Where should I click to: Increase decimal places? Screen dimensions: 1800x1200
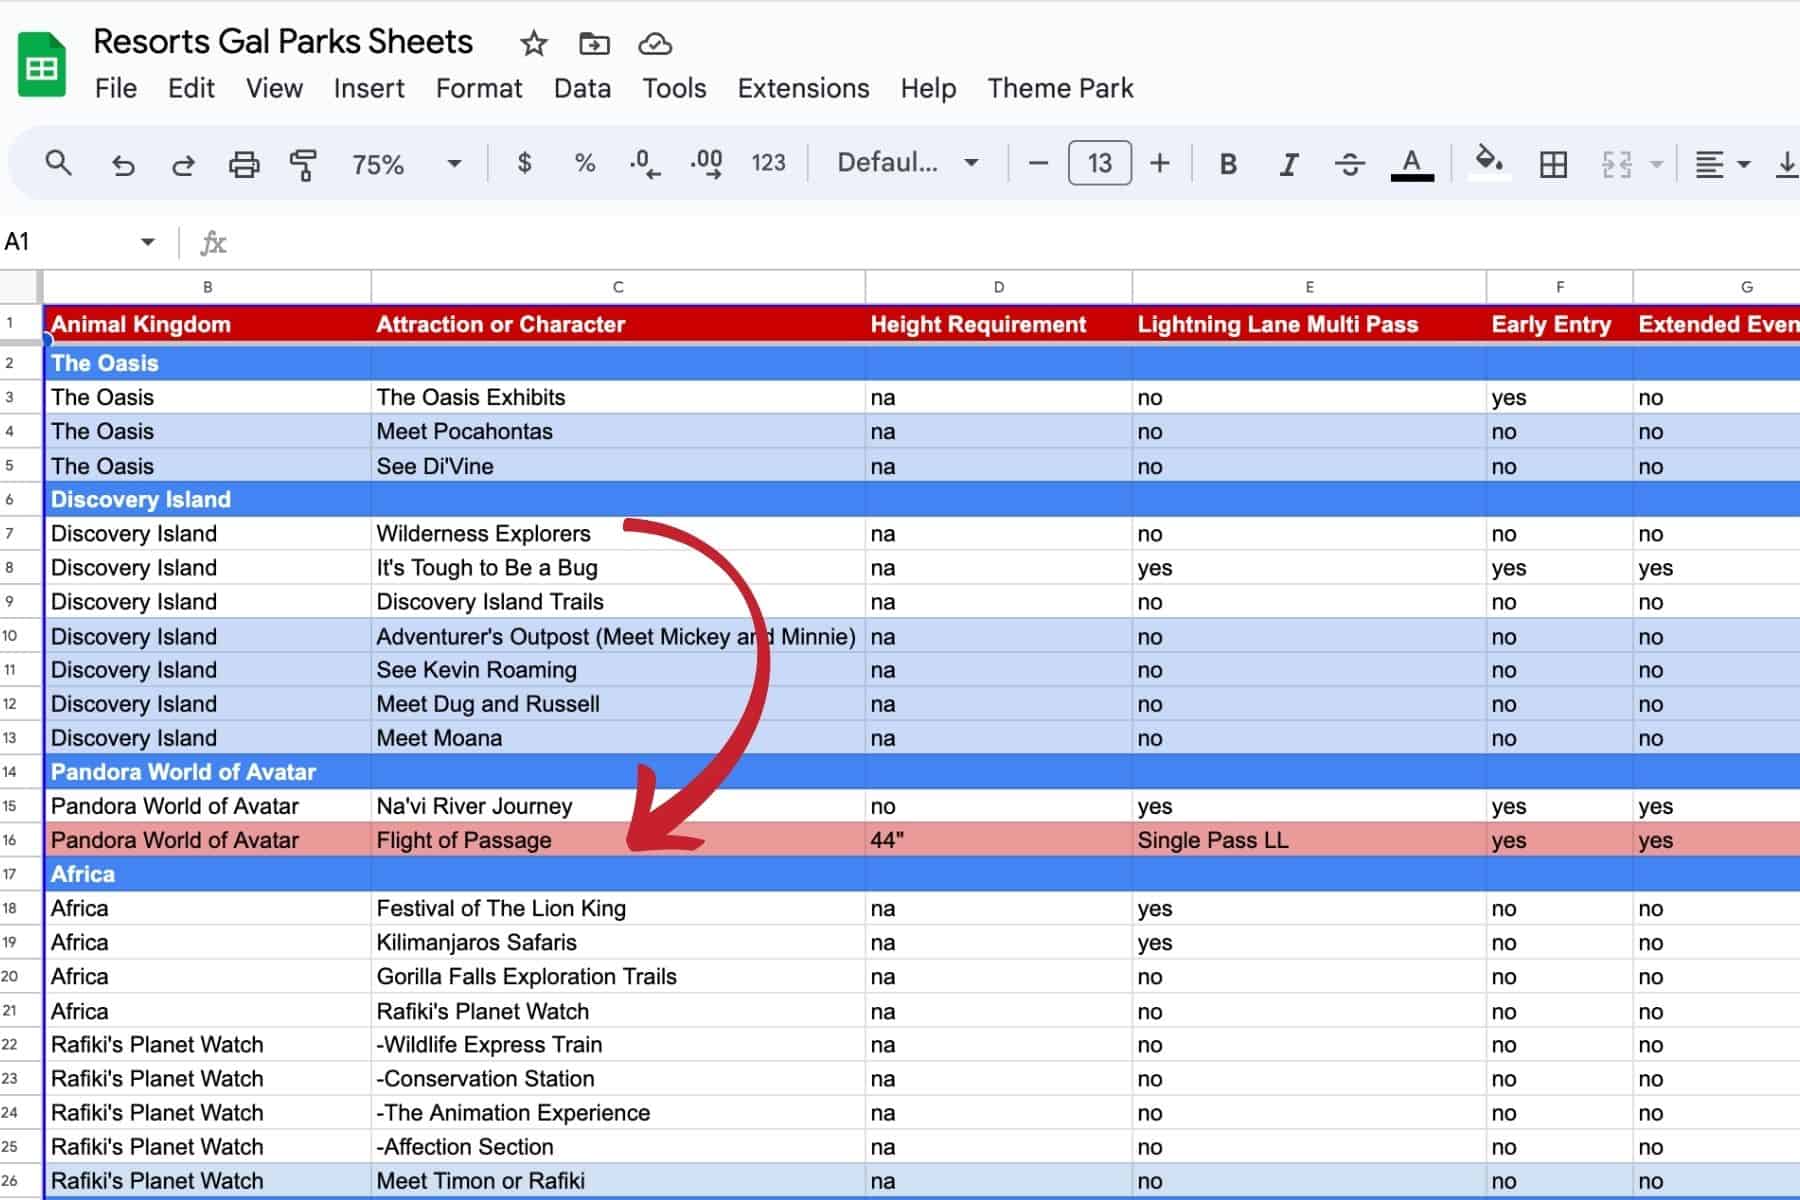click(707, 164)
